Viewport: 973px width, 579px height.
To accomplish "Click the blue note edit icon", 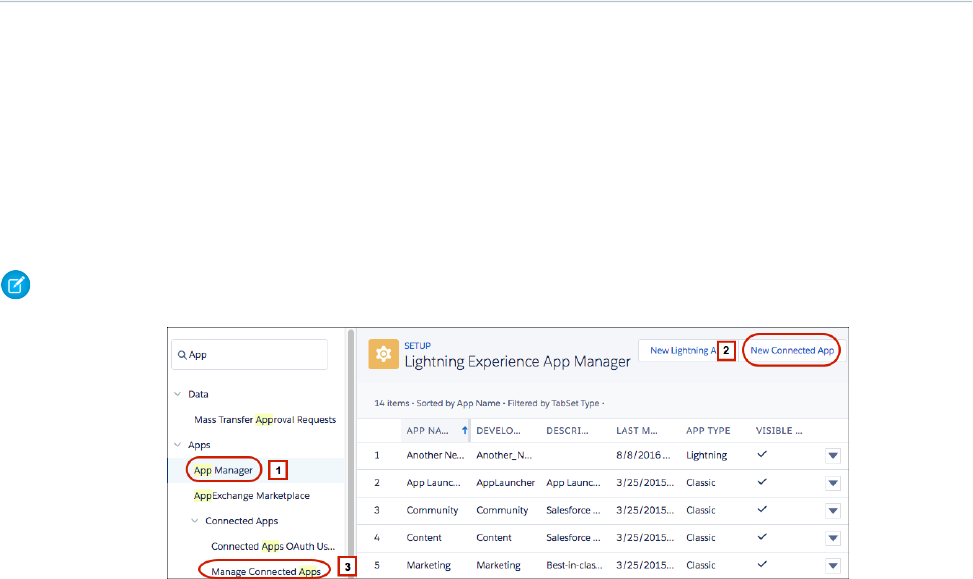I will (x=16, y=285).
